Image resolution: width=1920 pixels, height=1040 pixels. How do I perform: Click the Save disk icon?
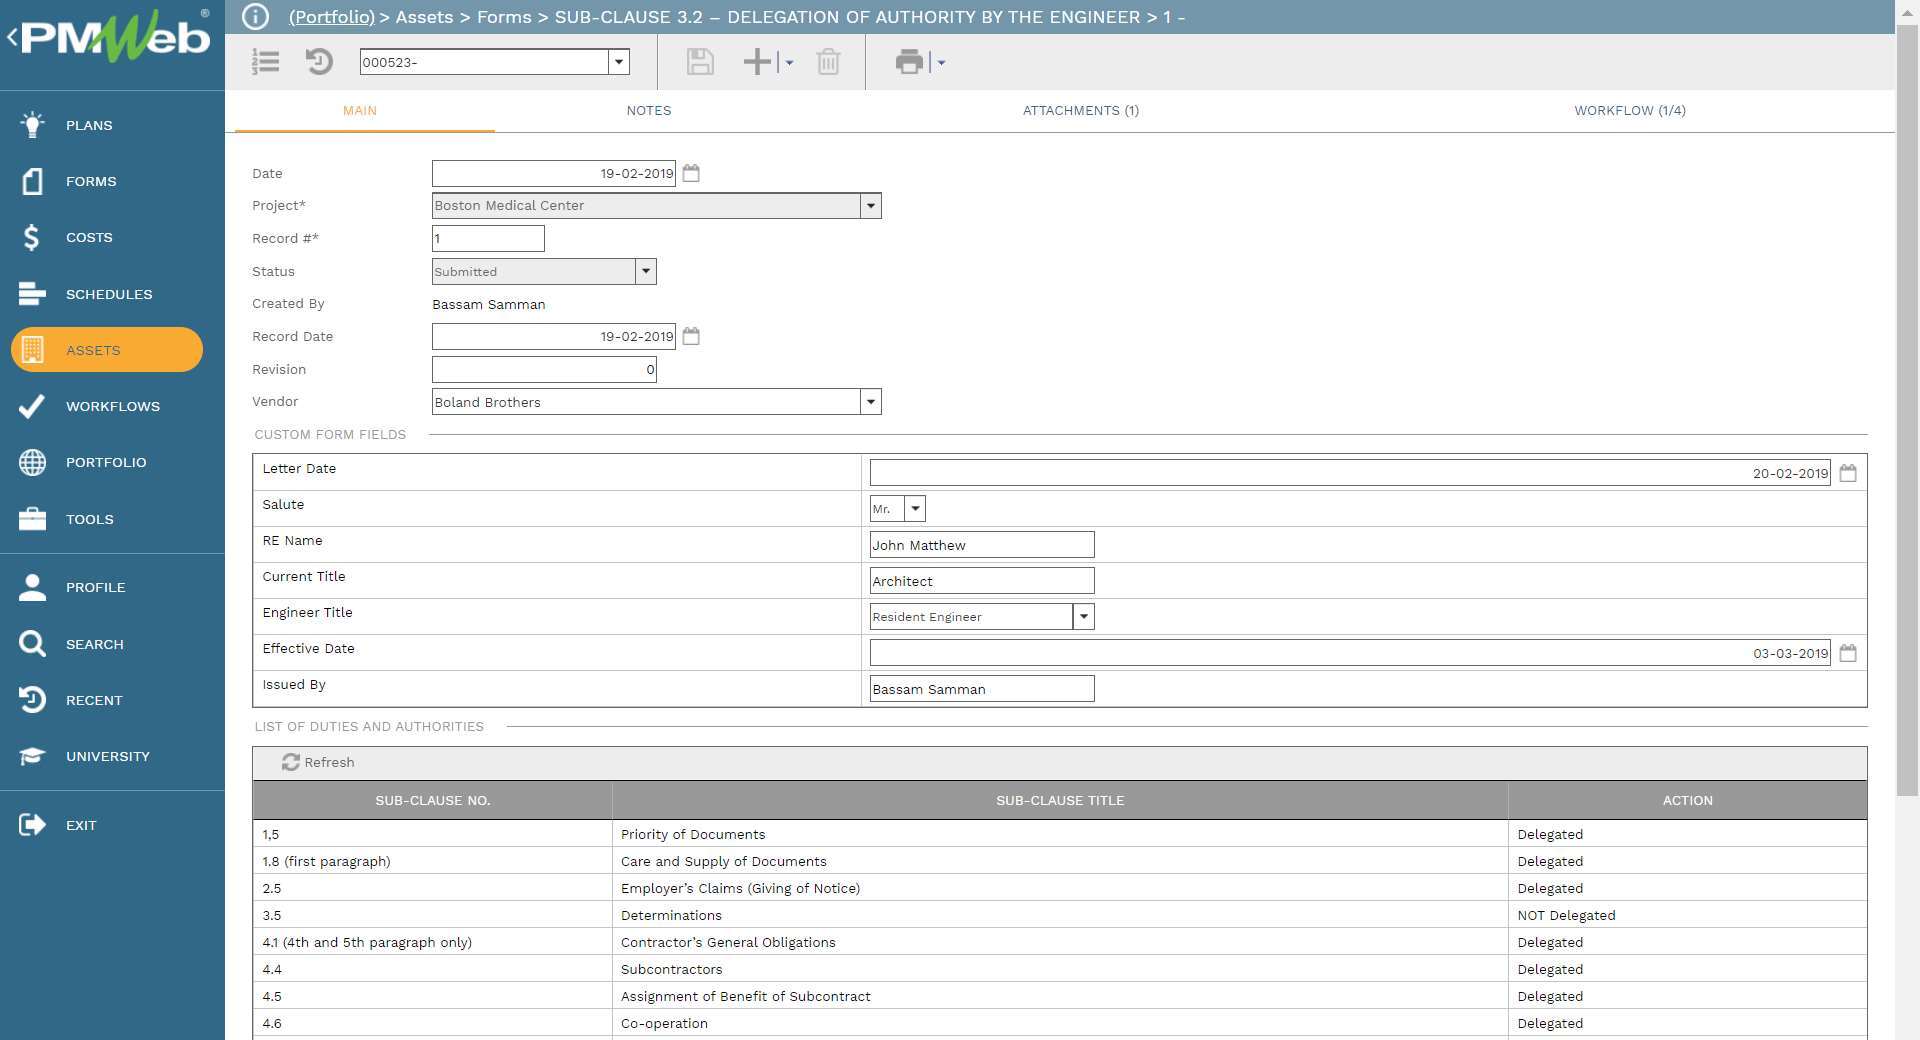click(700, 62)
